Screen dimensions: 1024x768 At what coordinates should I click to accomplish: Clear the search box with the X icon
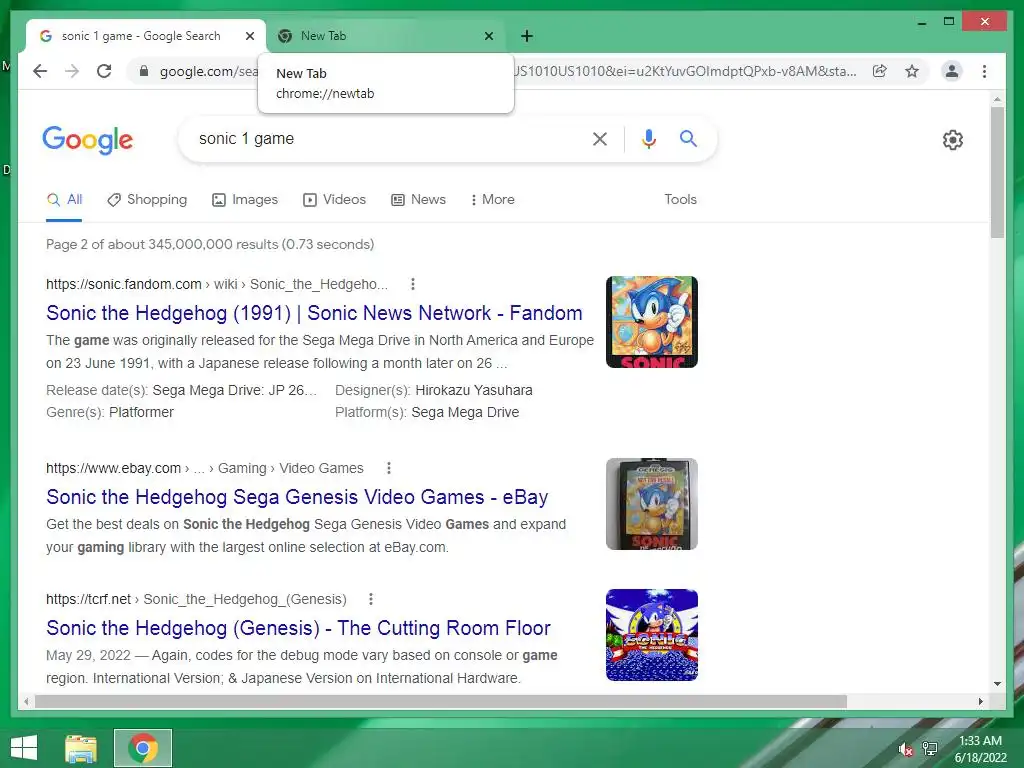[x=600, y=138]
